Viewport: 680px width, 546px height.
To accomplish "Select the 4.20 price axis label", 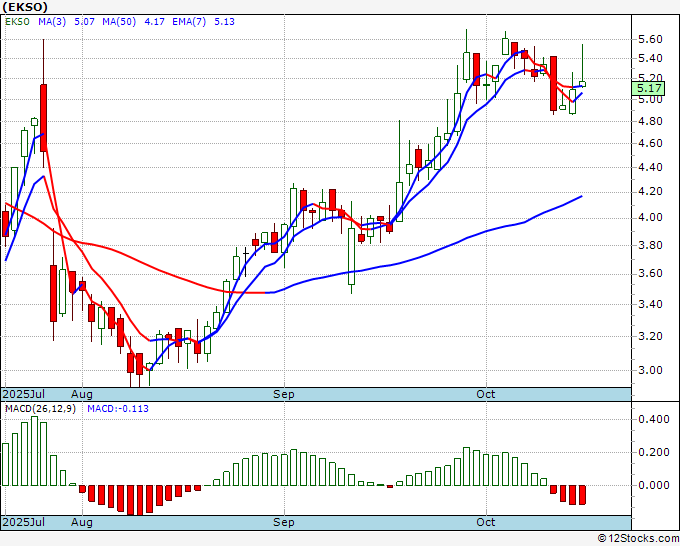I will click(x=650, y=192).
